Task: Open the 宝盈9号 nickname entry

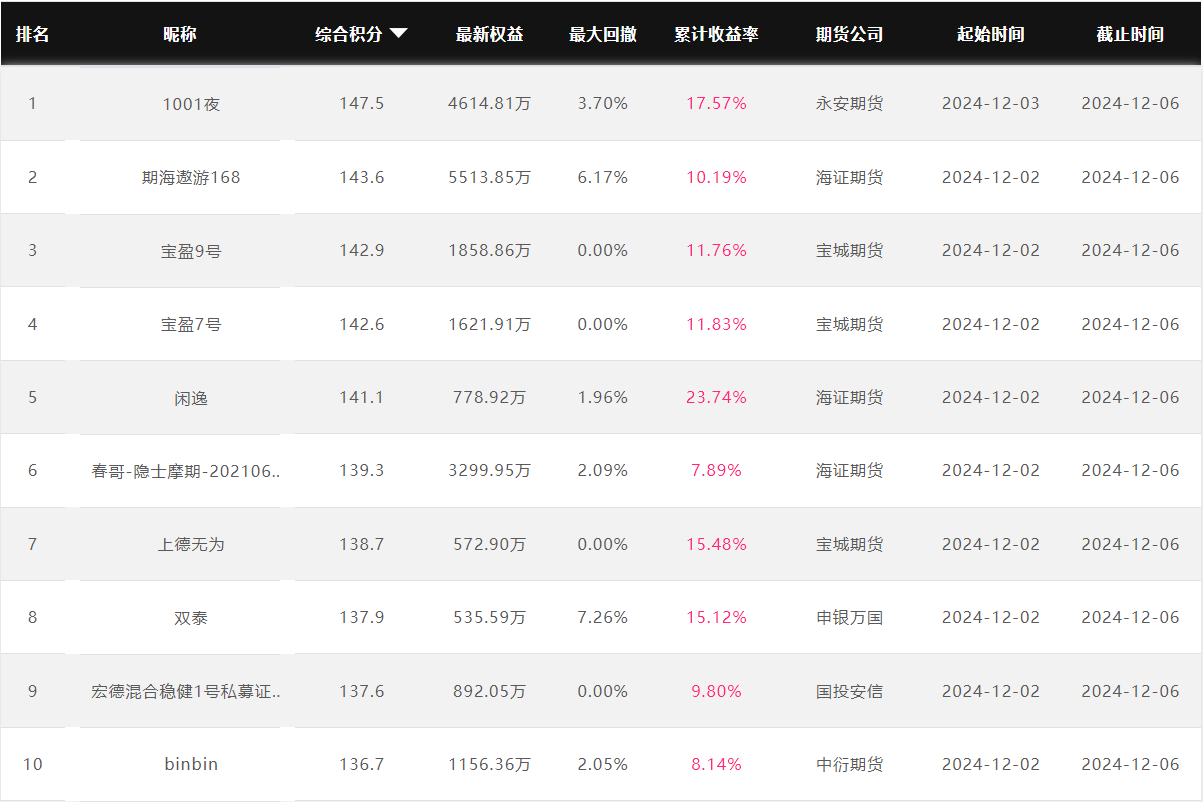Action: 191,251
